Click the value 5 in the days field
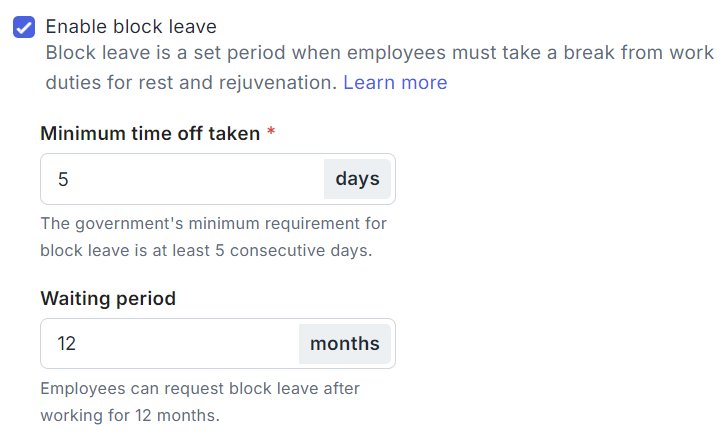This screenshot has width=721, height=436. (x=63, y=180)
